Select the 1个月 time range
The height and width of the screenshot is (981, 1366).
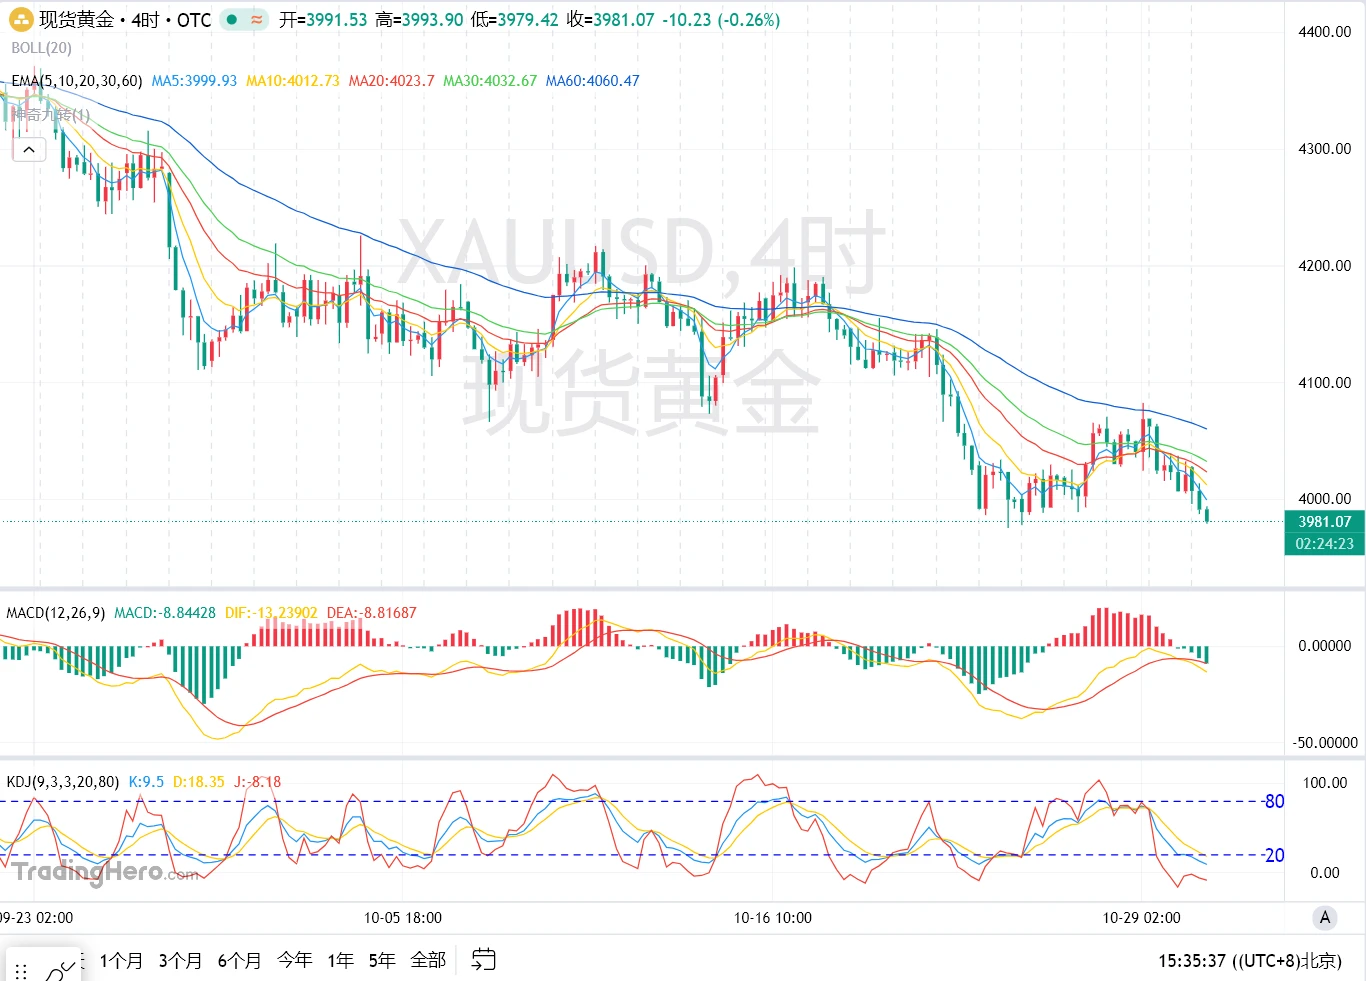[121, 961]
